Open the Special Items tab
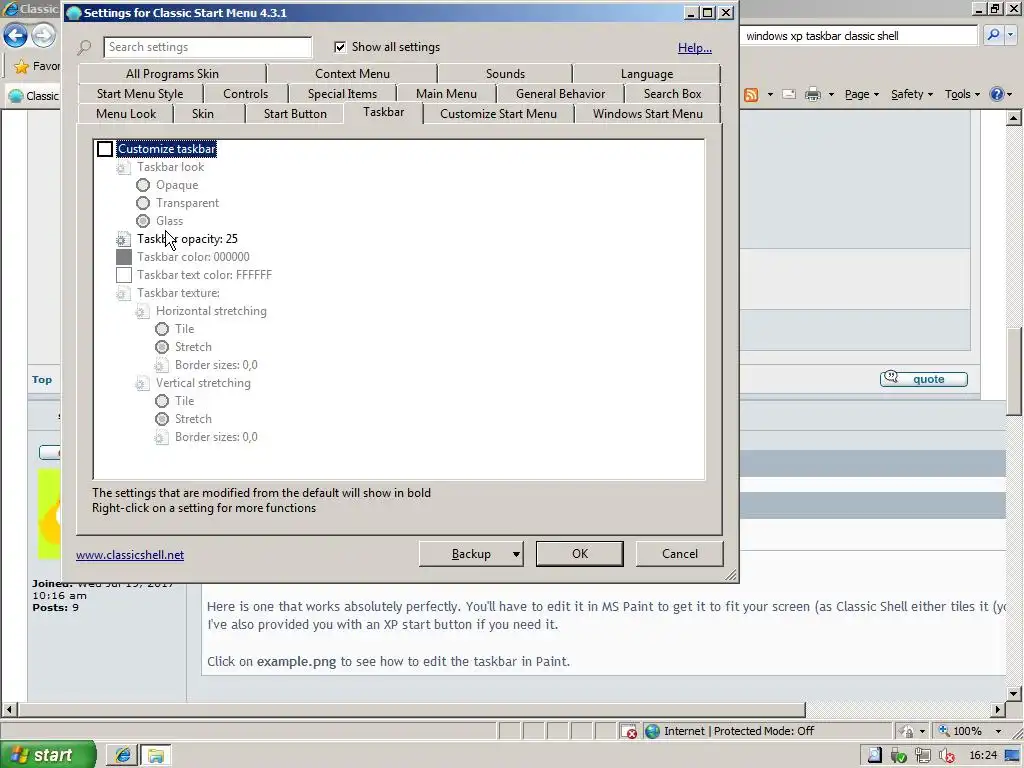Image resolution: width=1024 pixels, height=768 pixels. tap(342, 93)
